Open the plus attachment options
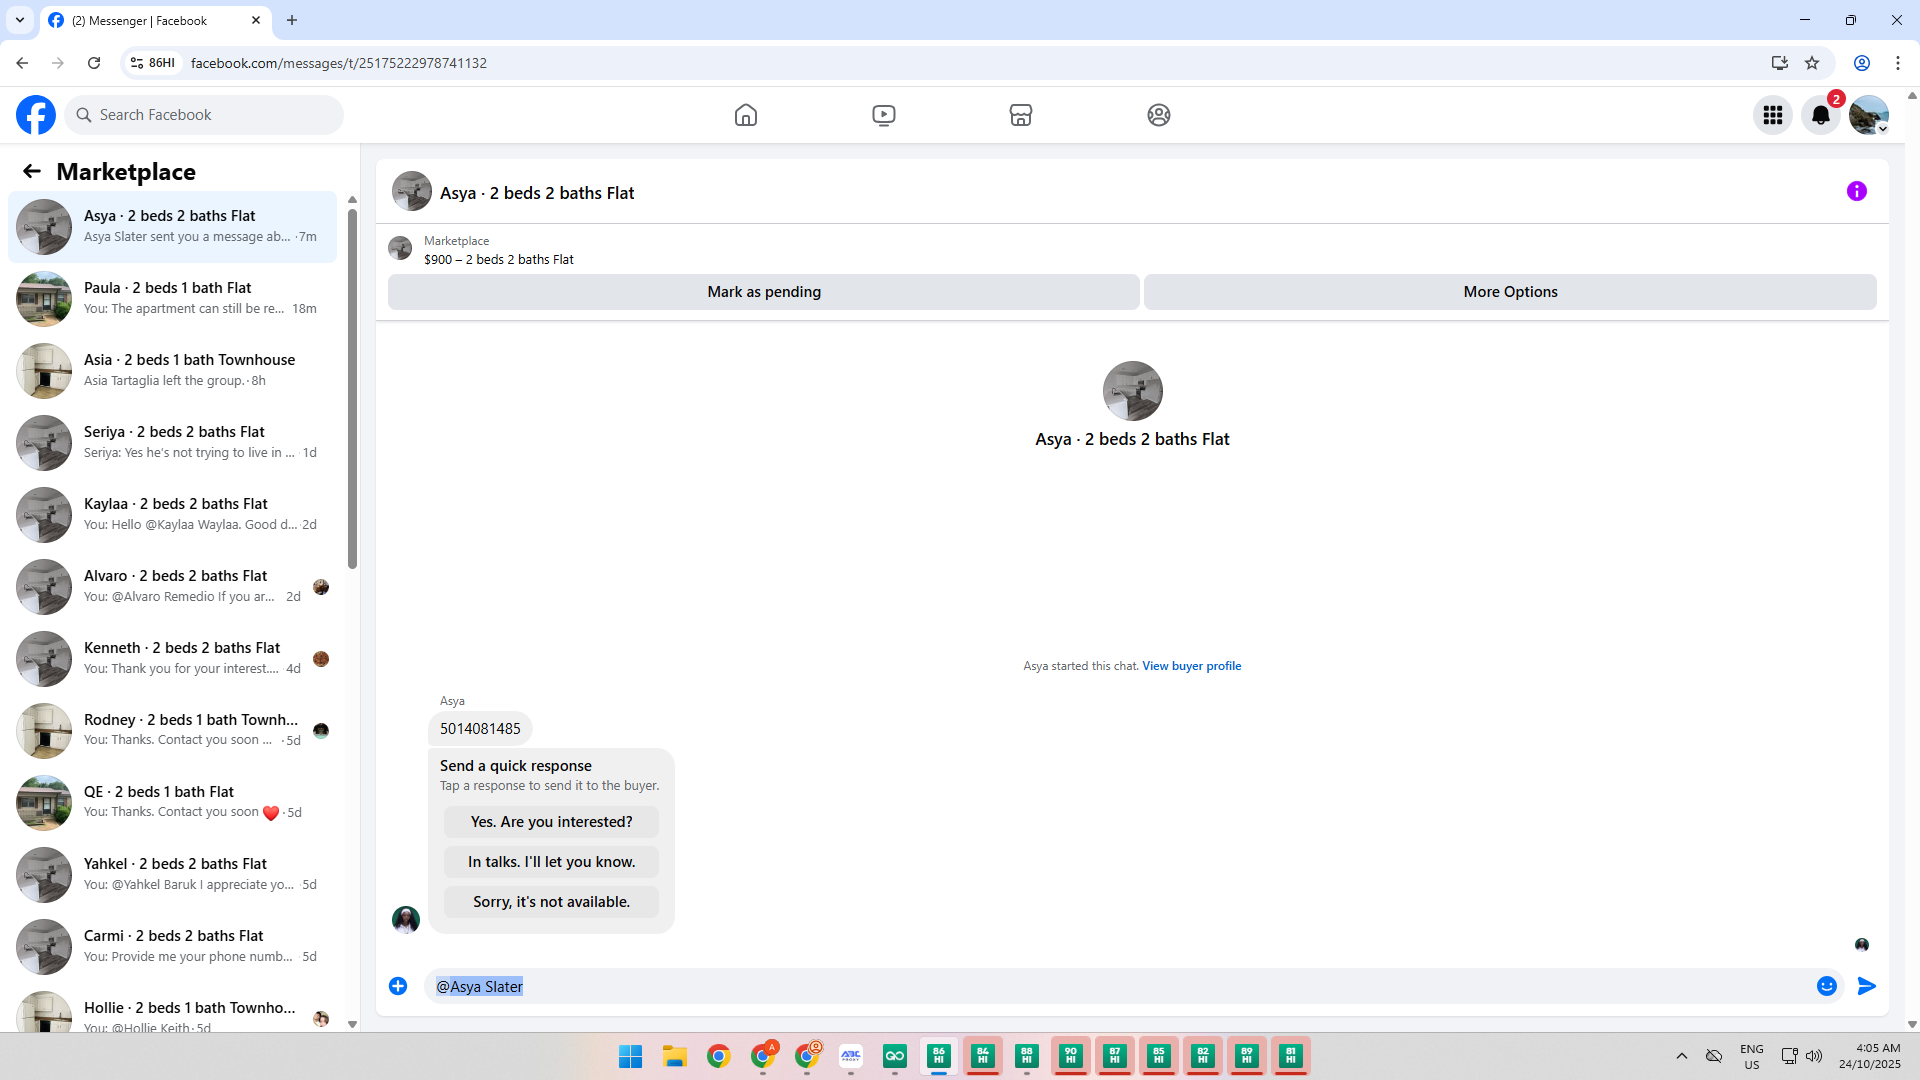The image size is (1920, 1080). click(x=398, y=986)
